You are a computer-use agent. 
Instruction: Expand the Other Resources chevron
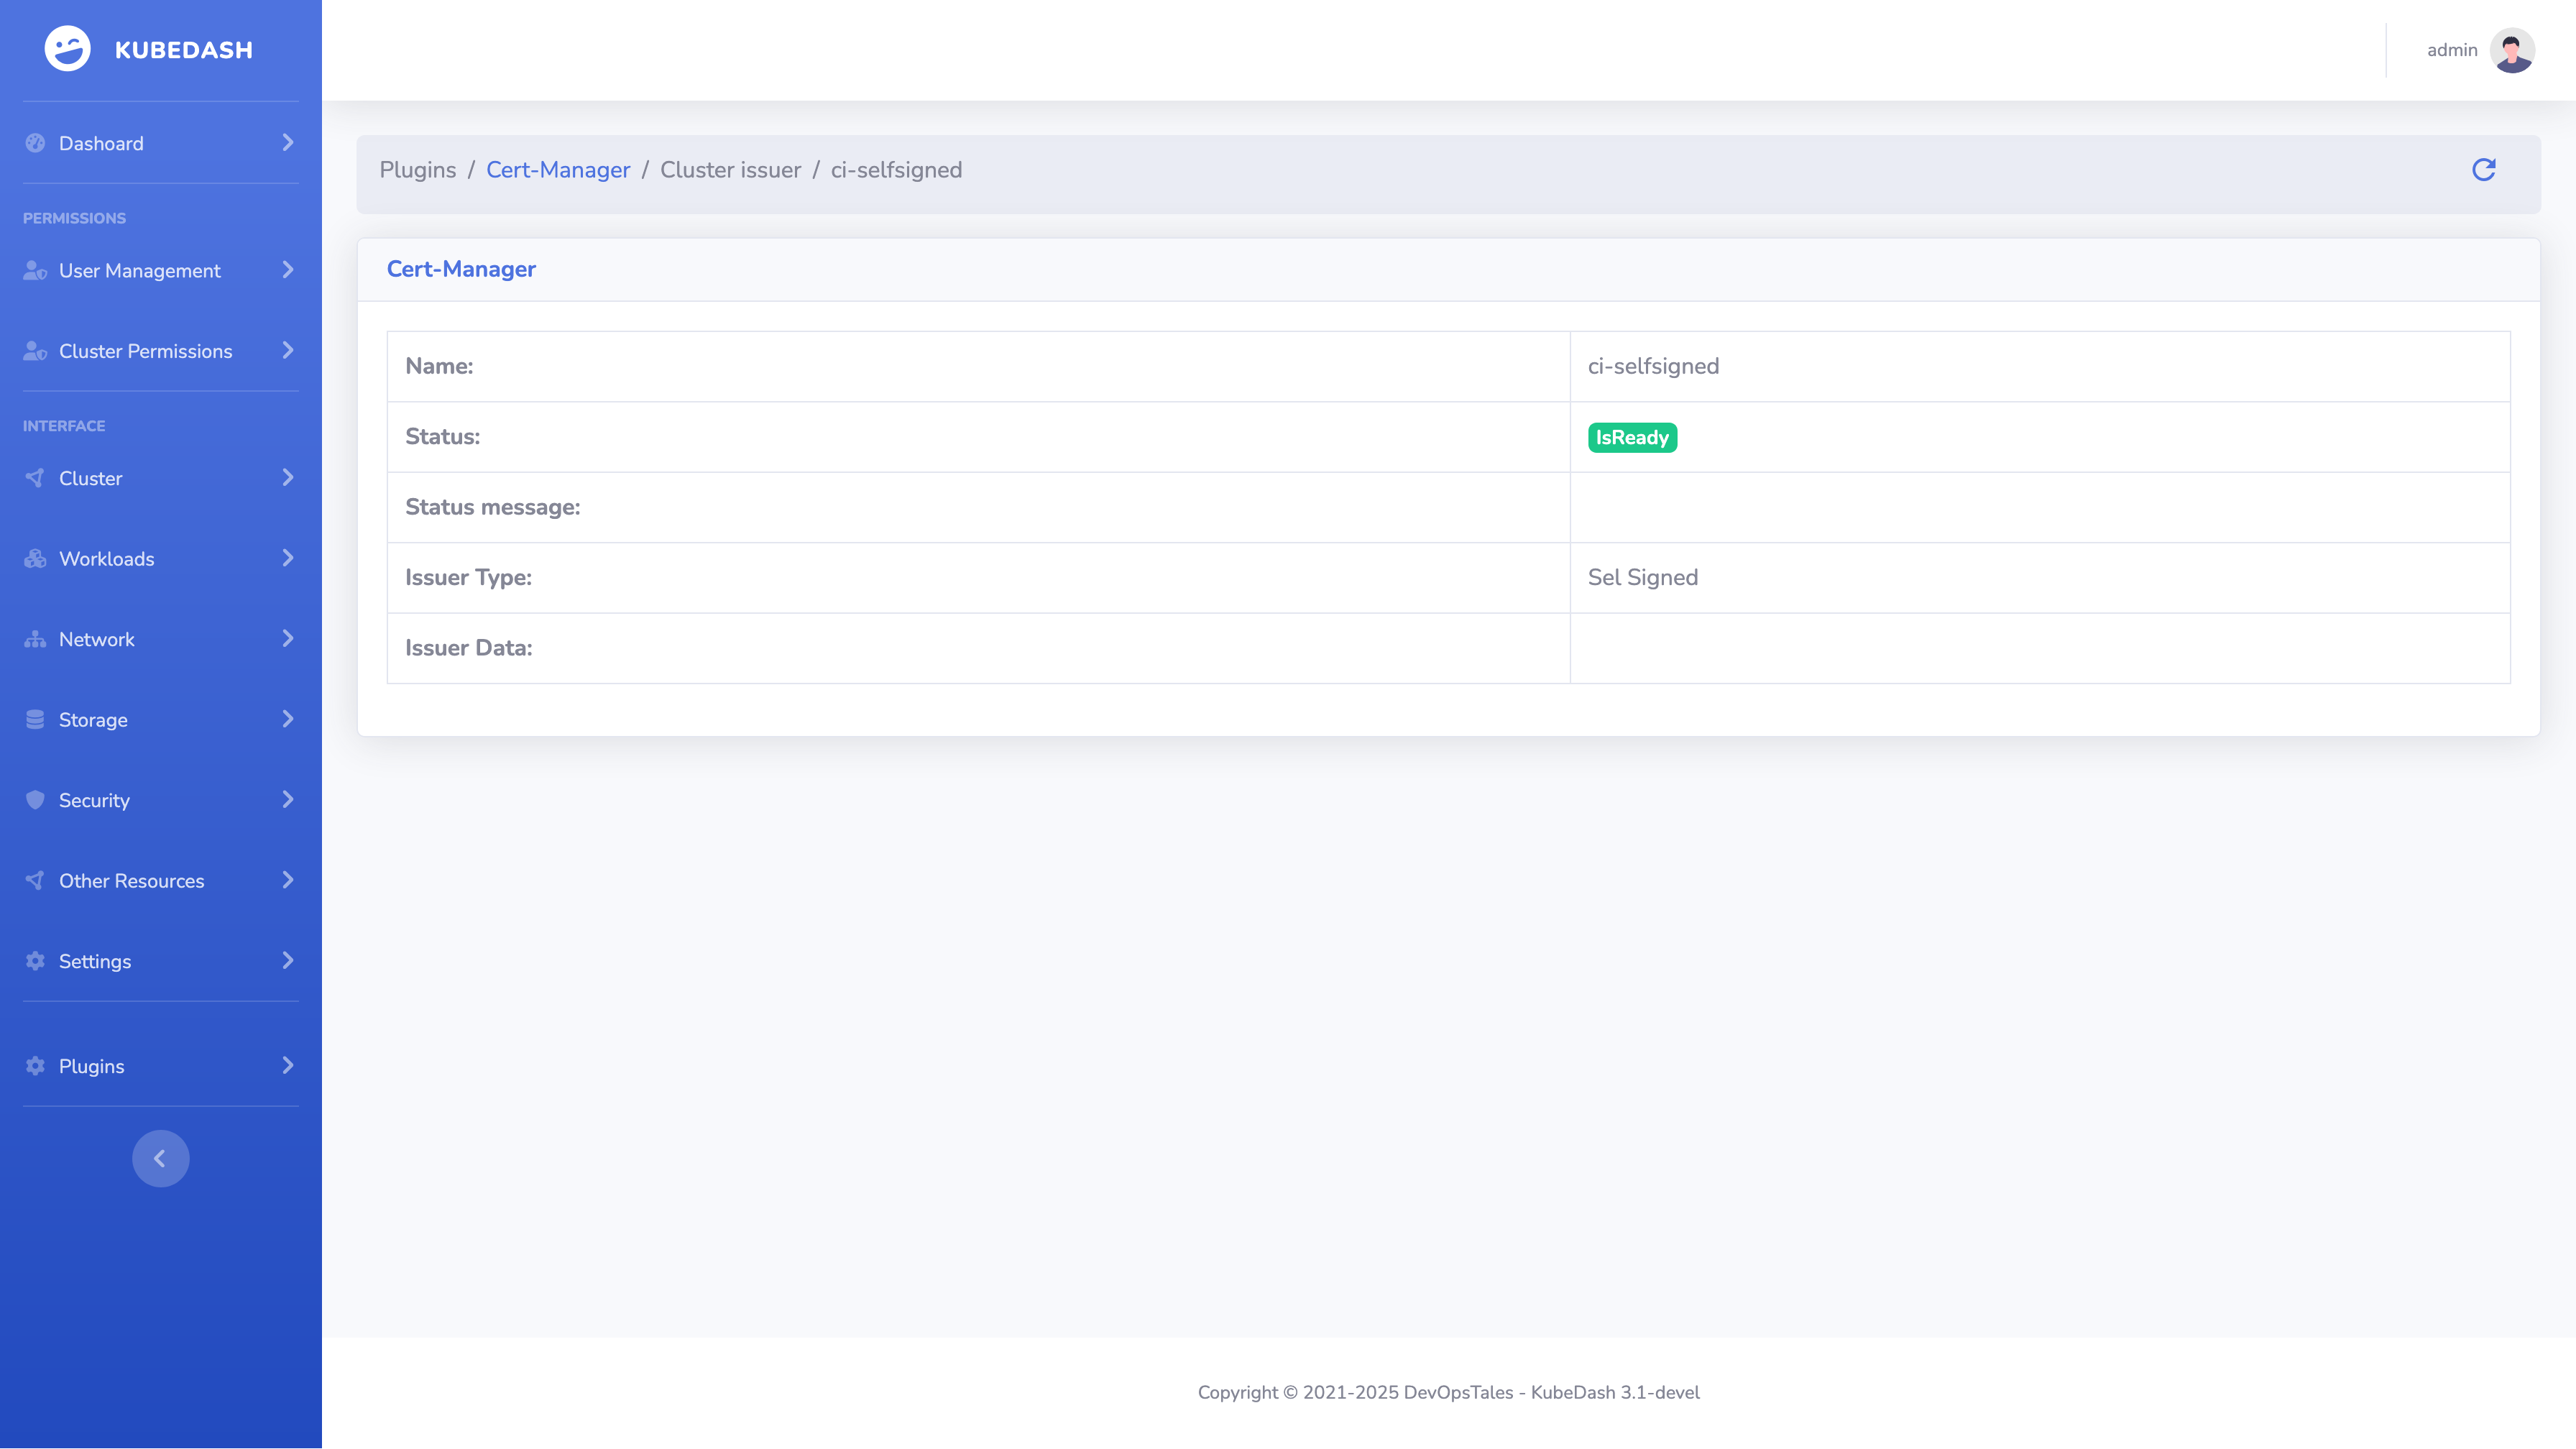click(x=288, y=880)
